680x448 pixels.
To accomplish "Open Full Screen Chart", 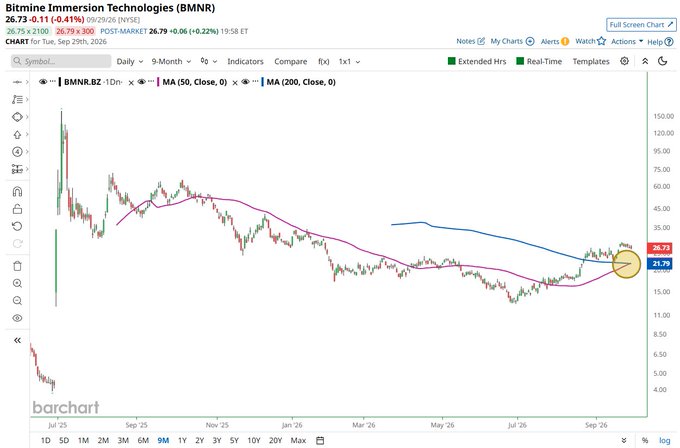I will [x=641, y=25].
